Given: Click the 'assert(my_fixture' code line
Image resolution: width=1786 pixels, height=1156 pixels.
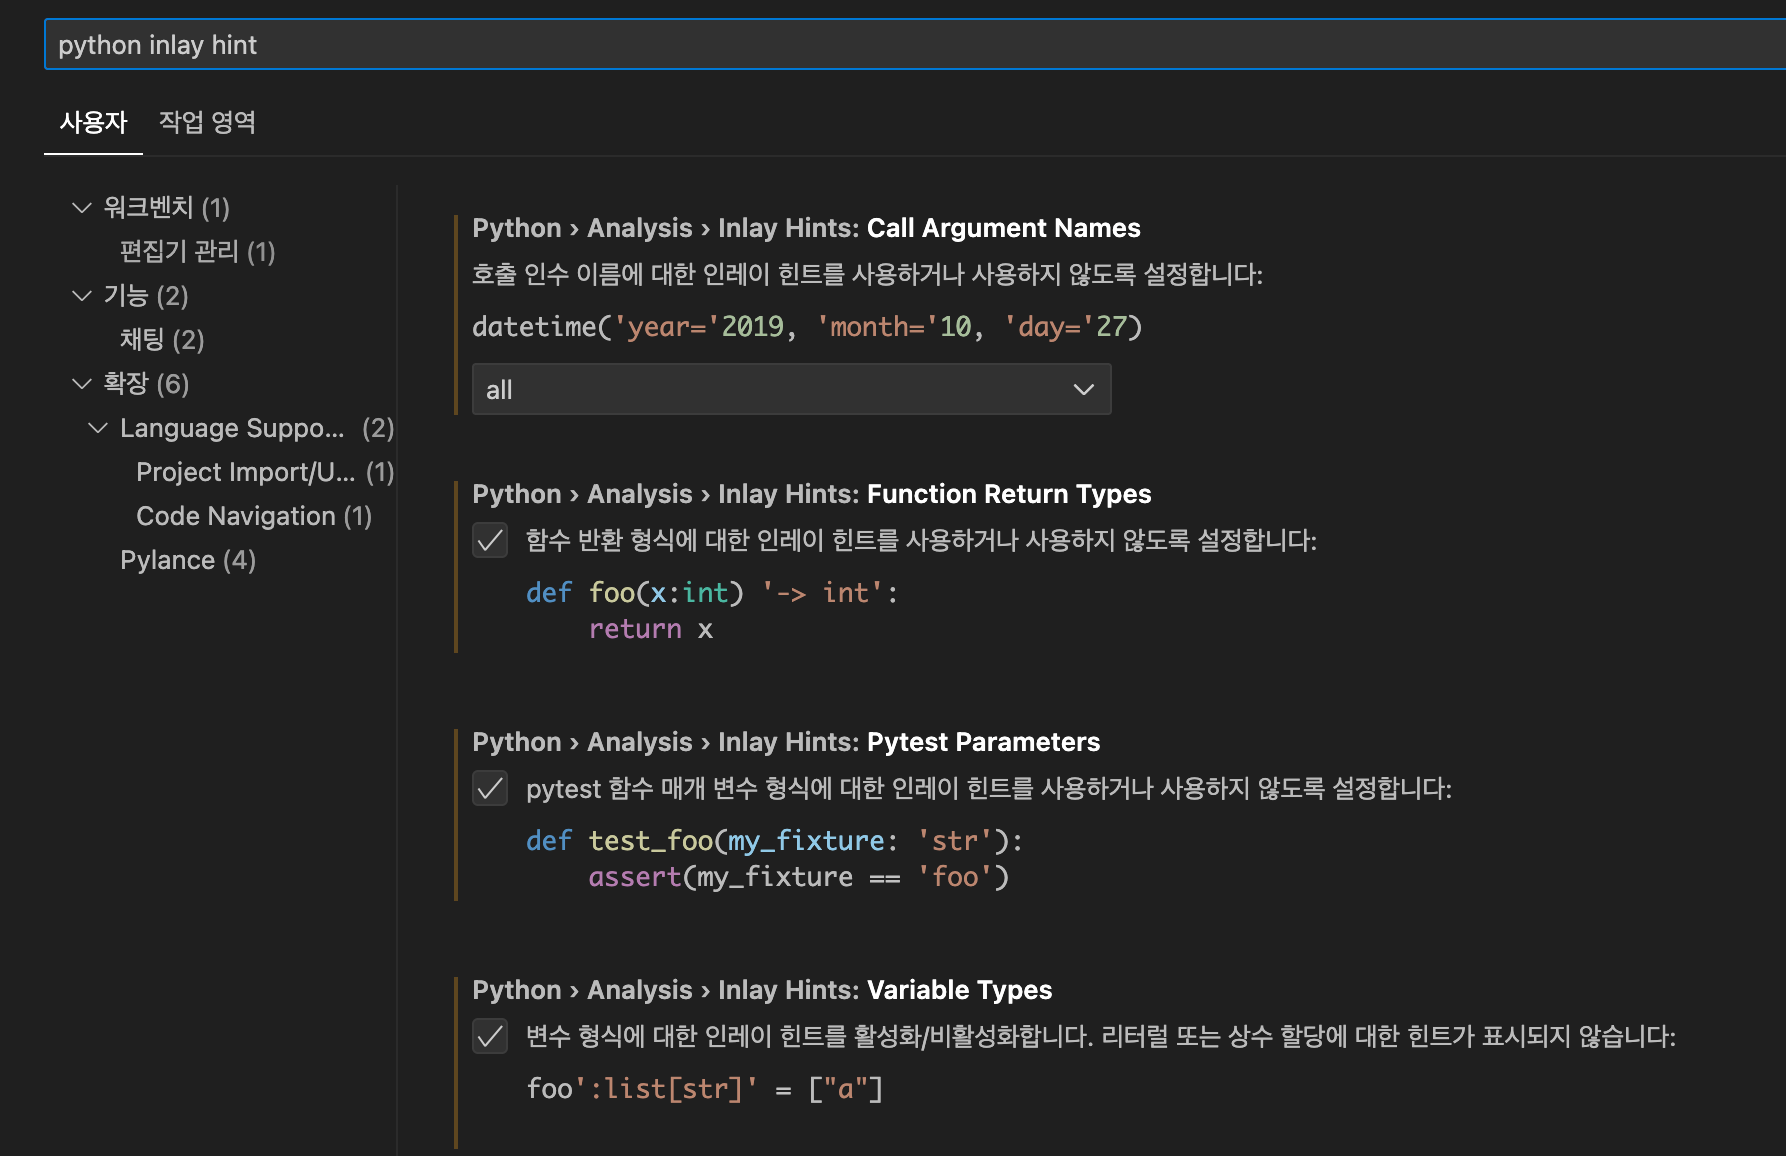Looking at the screenshot, I should tap(798, 876).
